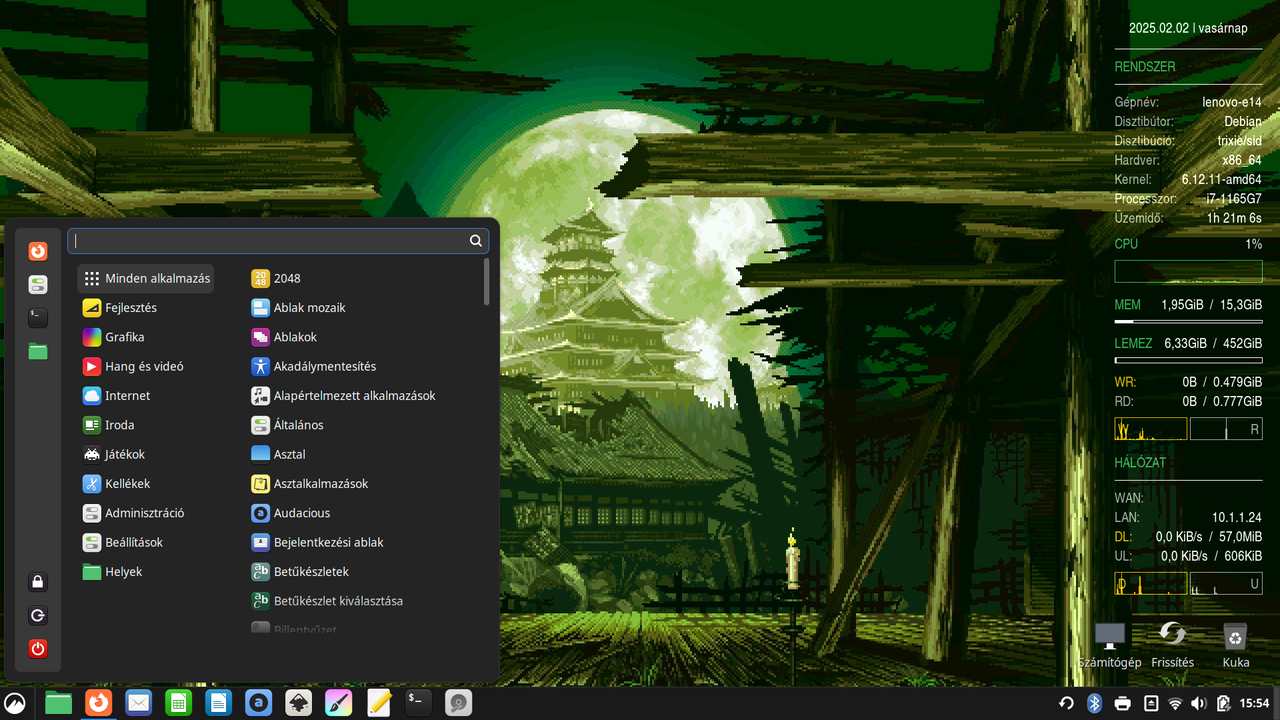Screen dimensions: 1280x720
Task: Click the logout icon in menu sidebar
Action: [x=38, y=616]
